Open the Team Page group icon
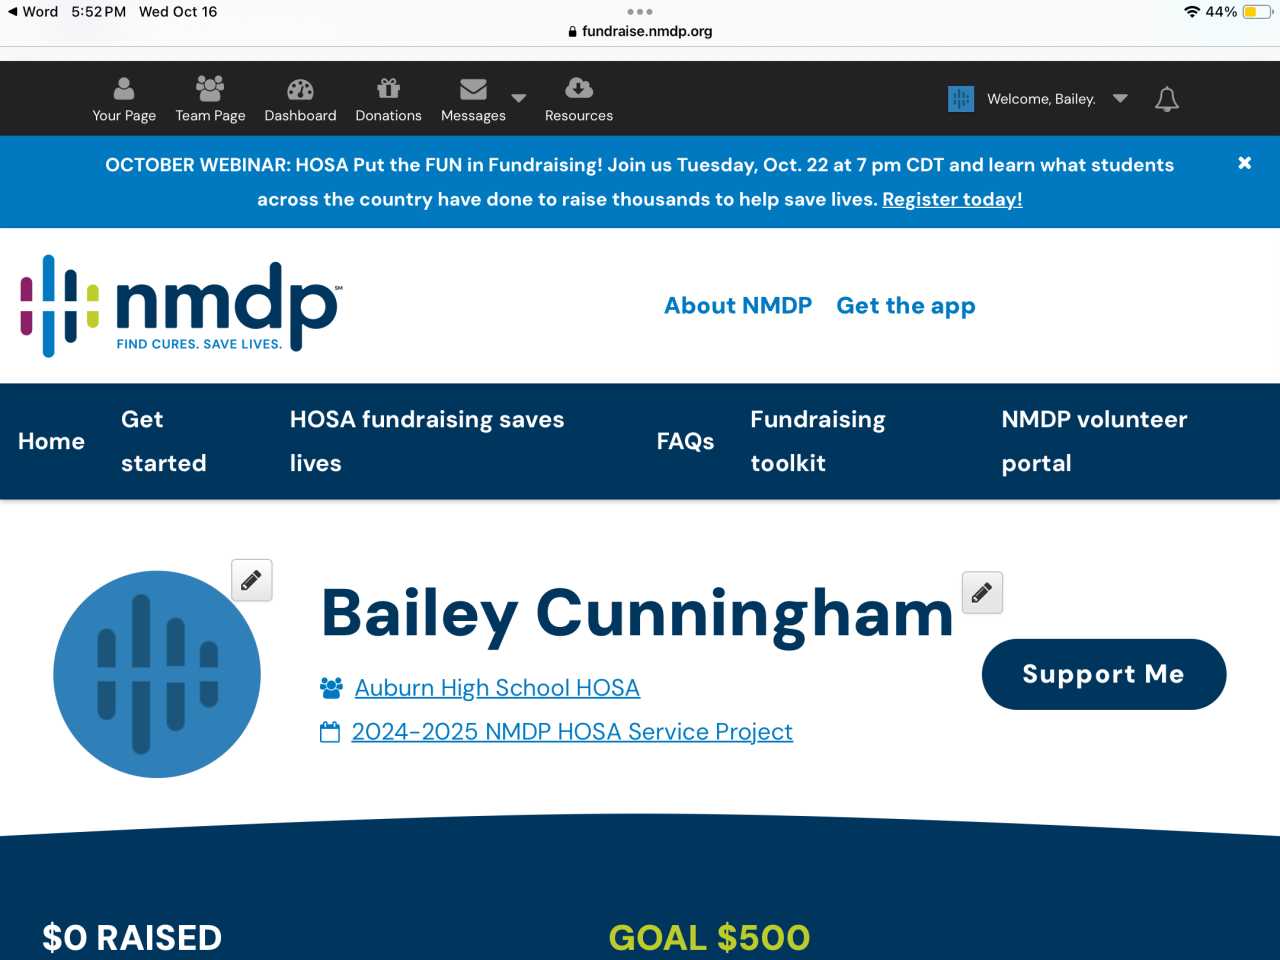 (x=210, y=88)
